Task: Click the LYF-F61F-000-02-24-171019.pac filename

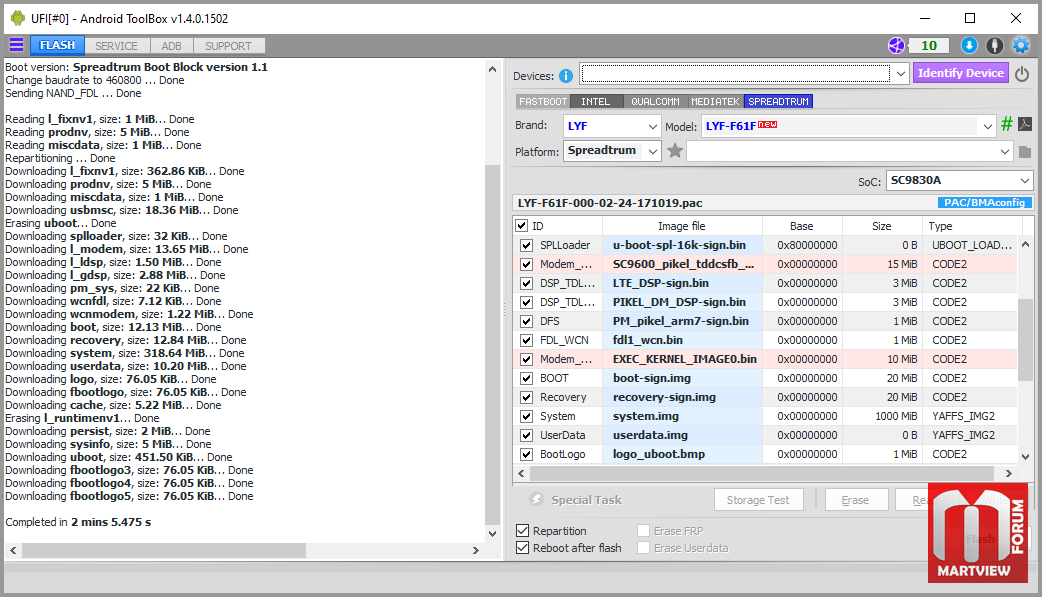Action: 610,203
